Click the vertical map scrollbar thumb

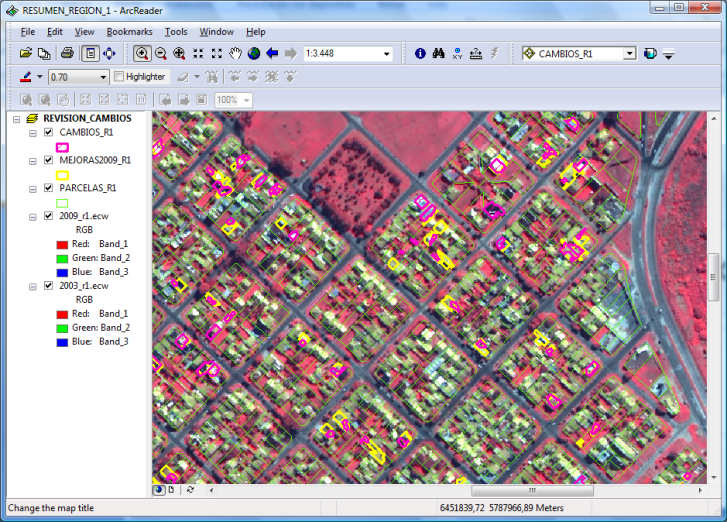click(713, 277)
